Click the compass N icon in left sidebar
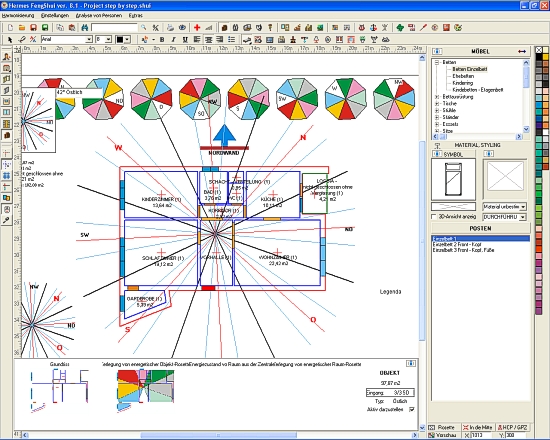The image size is (550, 440). [x=6, y=165]
